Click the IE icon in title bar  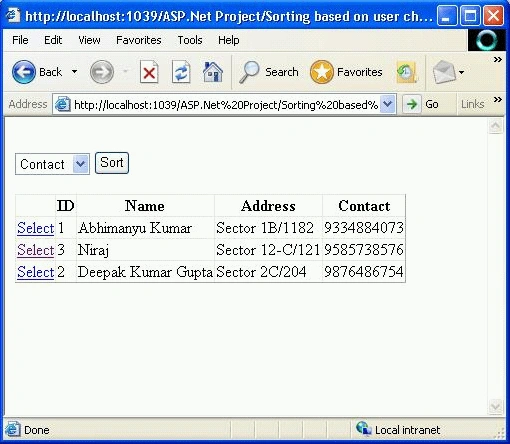pos(13,15)
